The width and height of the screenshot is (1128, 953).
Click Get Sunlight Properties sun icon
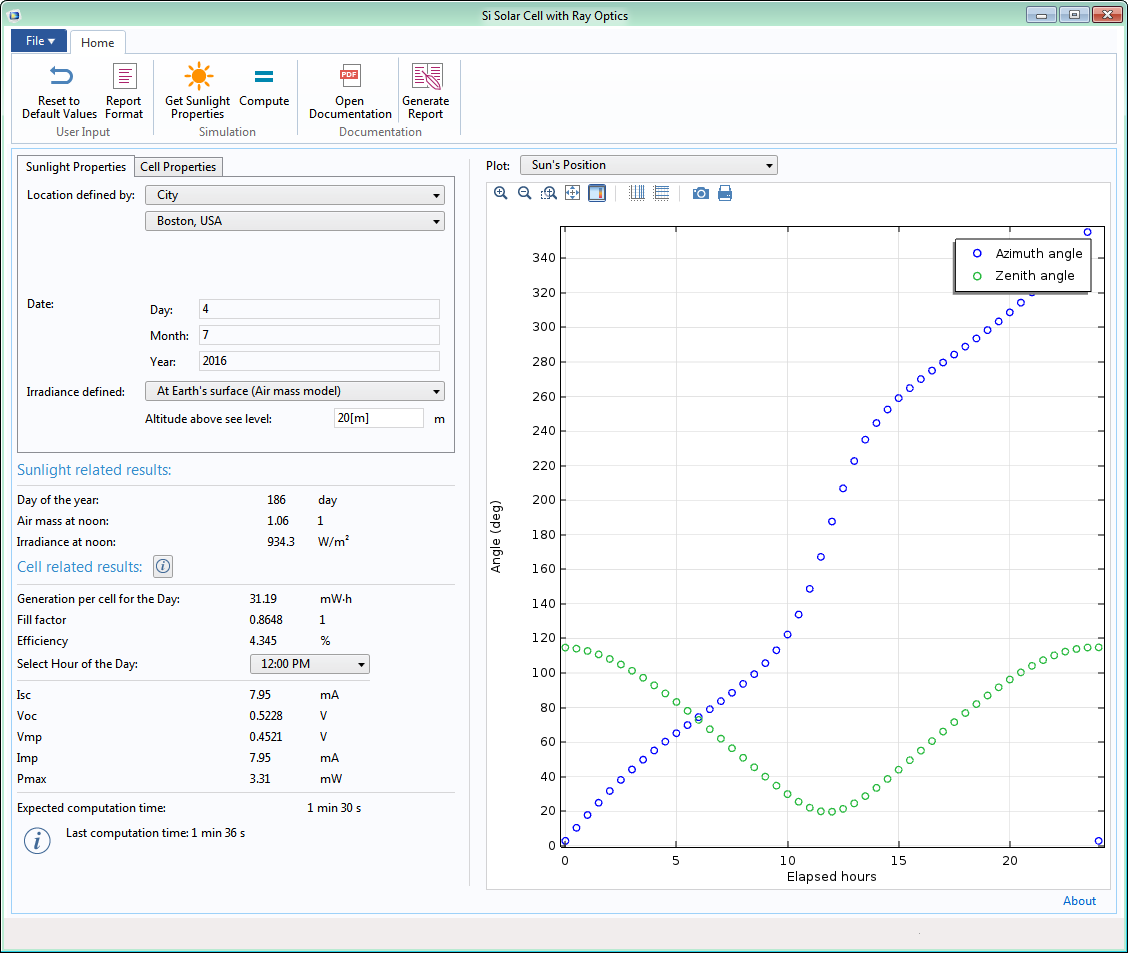pos(198,78)
